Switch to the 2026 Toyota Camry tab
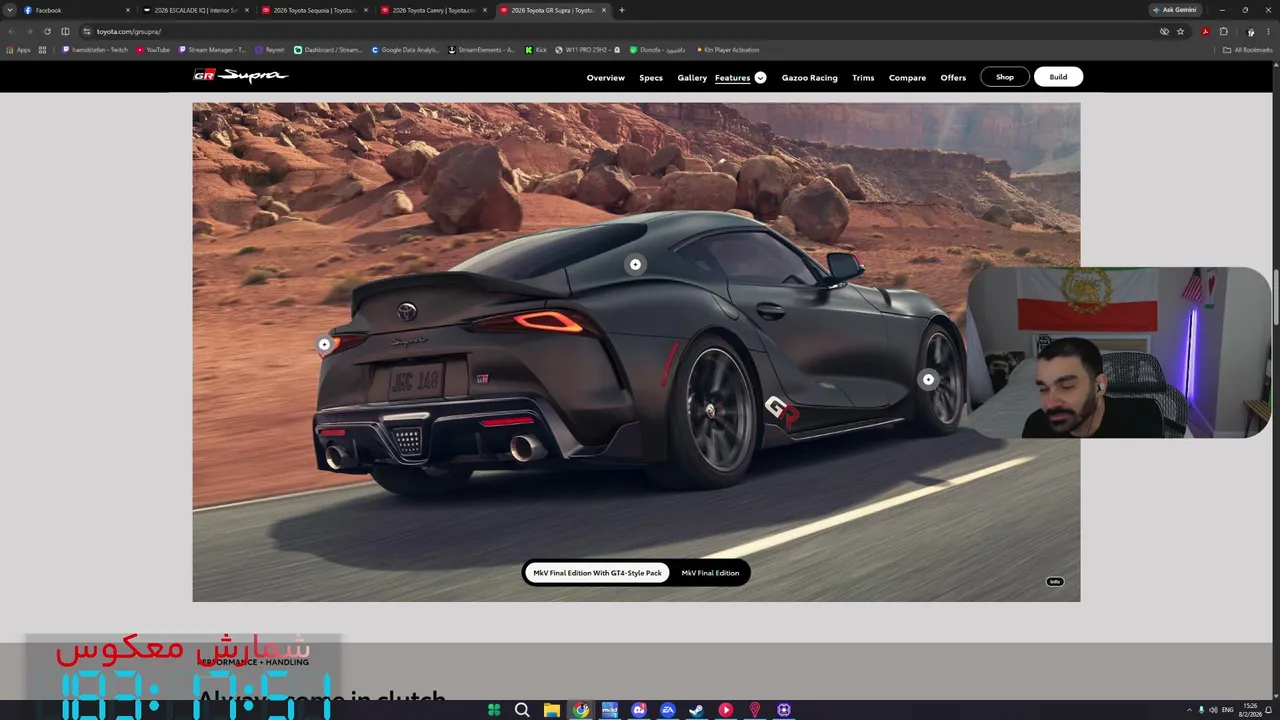Image resolution: width=1280 pixels, height=720 pixels. tap(434, 10)
